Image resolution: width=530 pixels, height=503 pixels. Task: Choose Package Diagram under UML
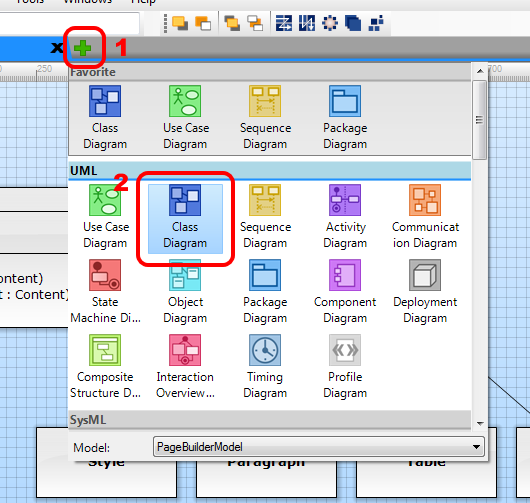pos(265,291)
